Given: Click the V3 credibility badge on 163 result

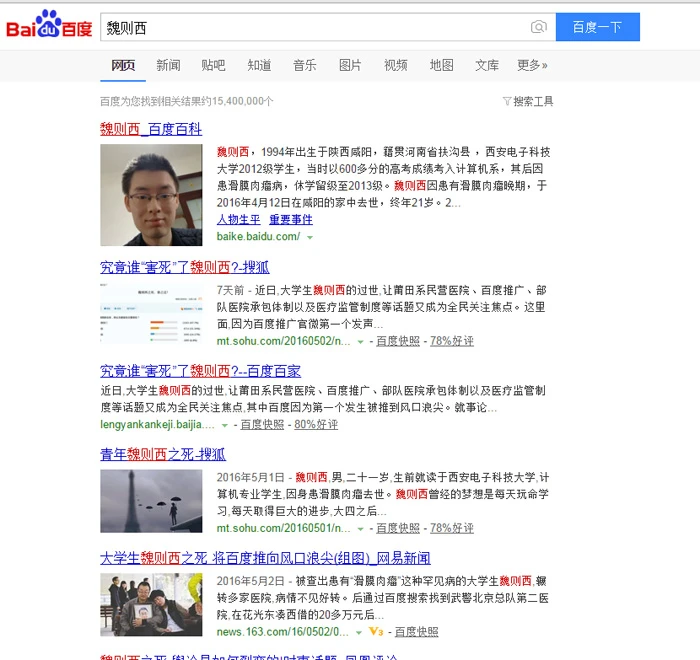Looking at the screenshot, I should (376, 632).
